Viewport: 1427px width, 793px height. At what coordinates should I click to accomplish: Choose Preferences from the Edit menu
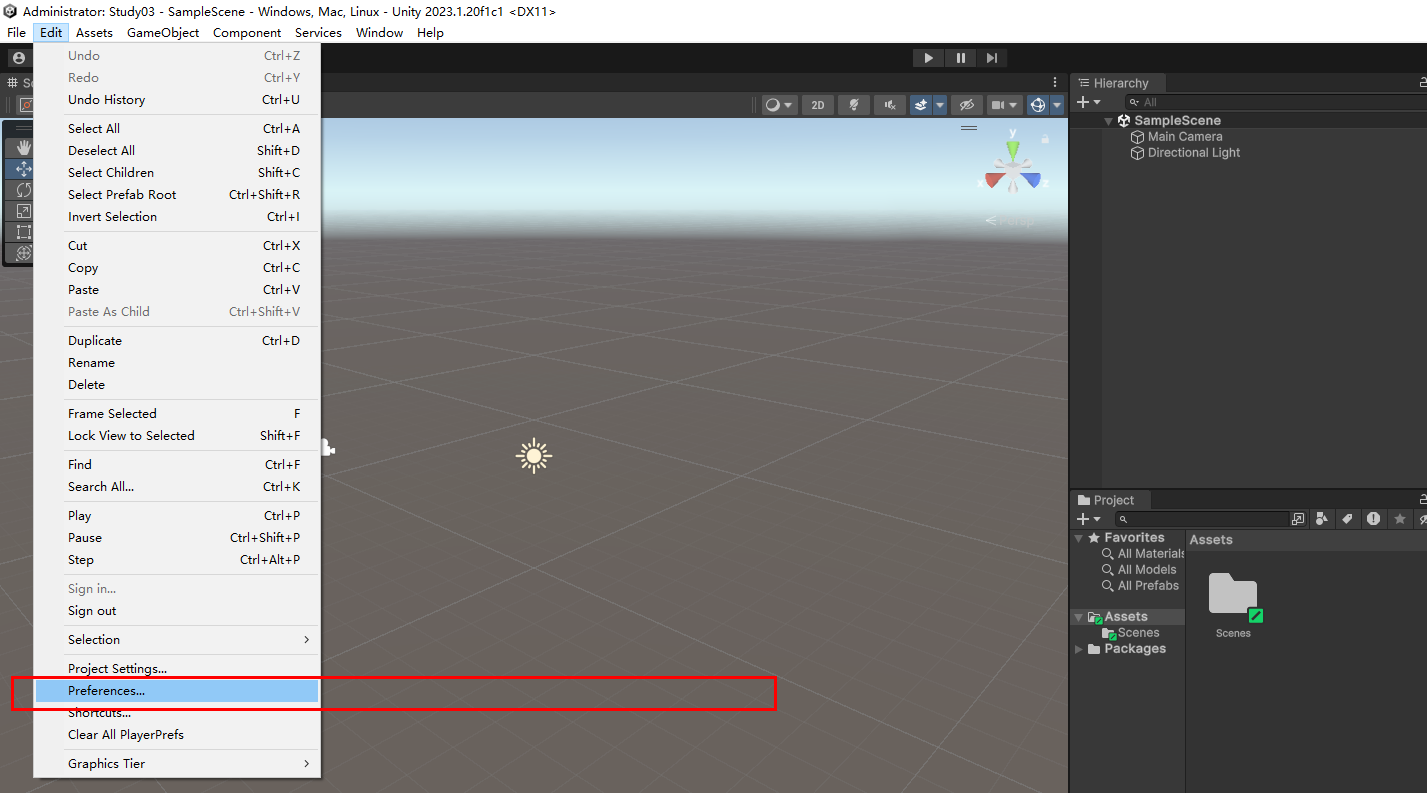pos(107,690)
